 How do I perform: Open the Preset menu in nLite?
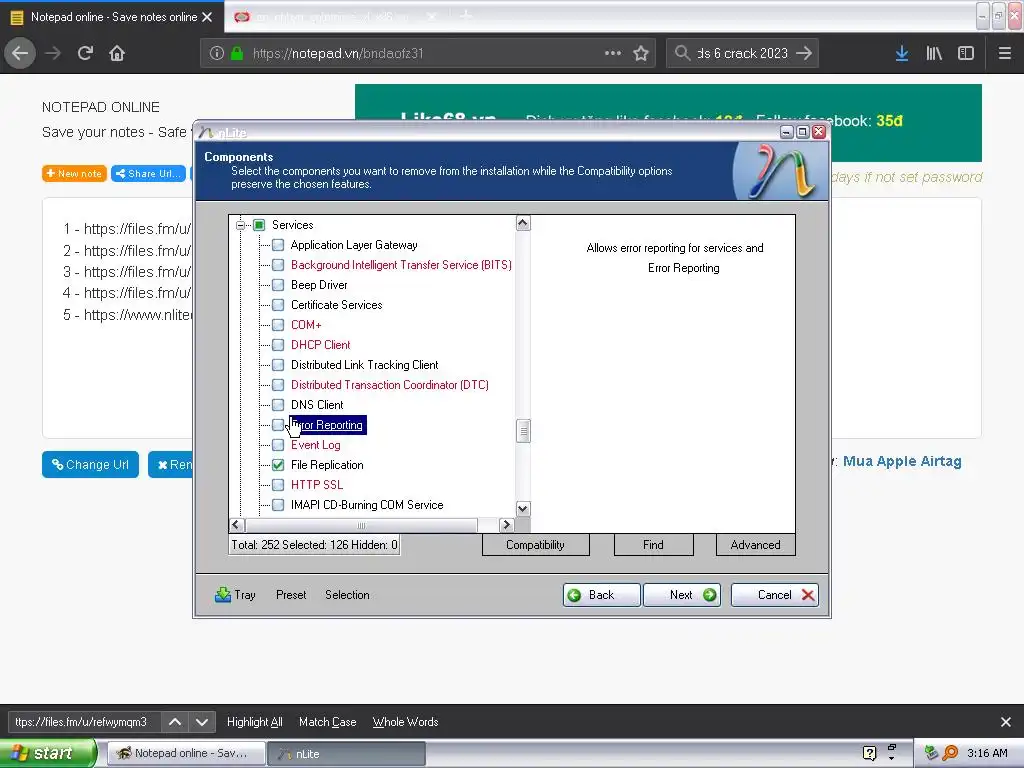point(291,595)
